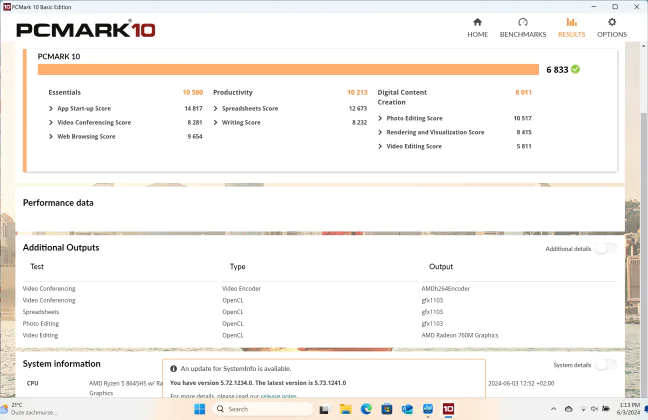Viewport: 648px width, 420px height.
Task: Click the Output column header
Action: click(x=441, y=267)
